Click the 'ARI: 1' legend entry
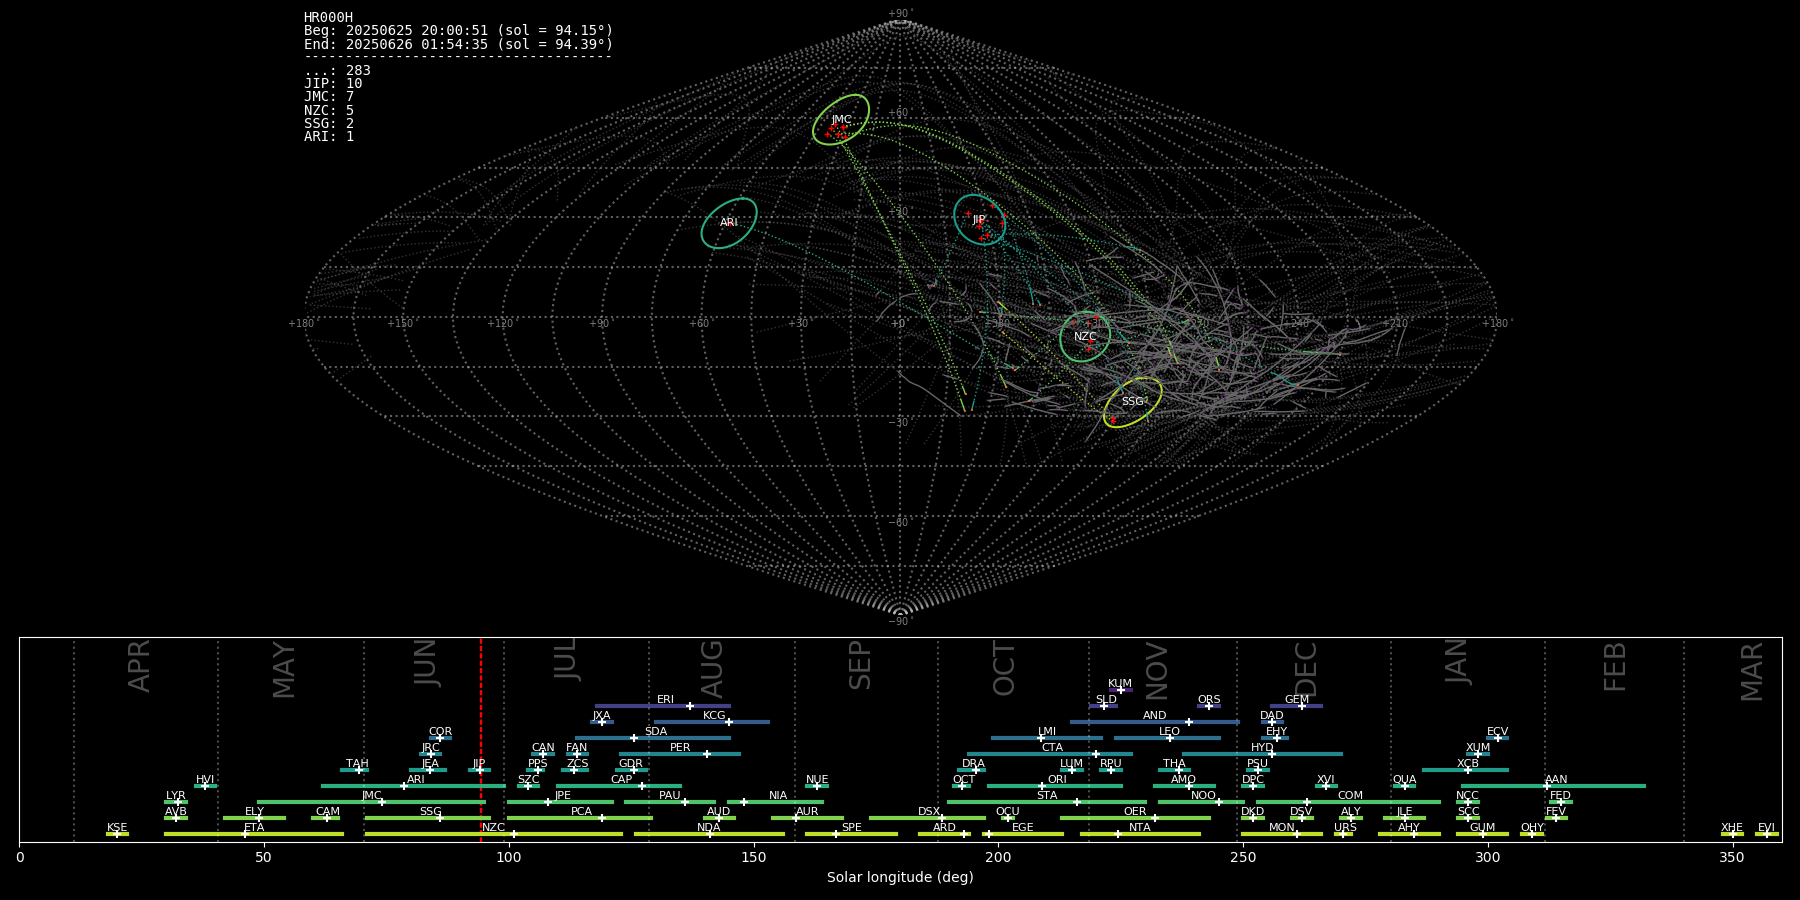Image resolution: width=1800 pixels, height=900 pixels. coord(329,136)
